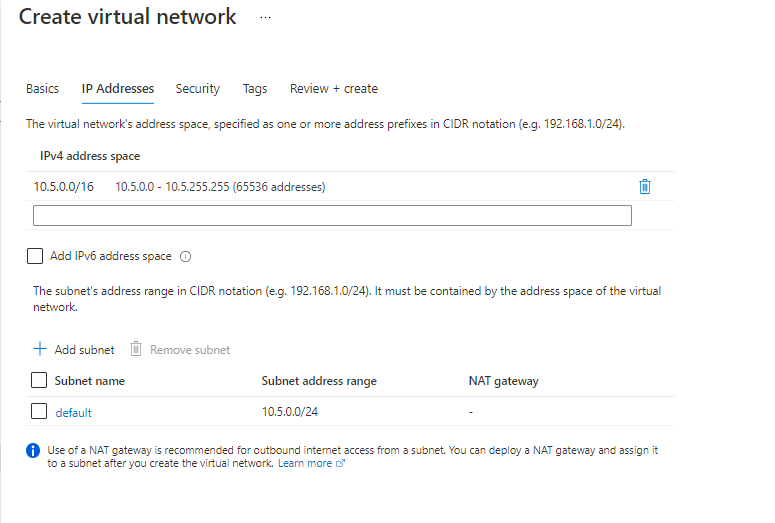Click the blue info icon in the NAT gateway notice

(x=33, y=451)
